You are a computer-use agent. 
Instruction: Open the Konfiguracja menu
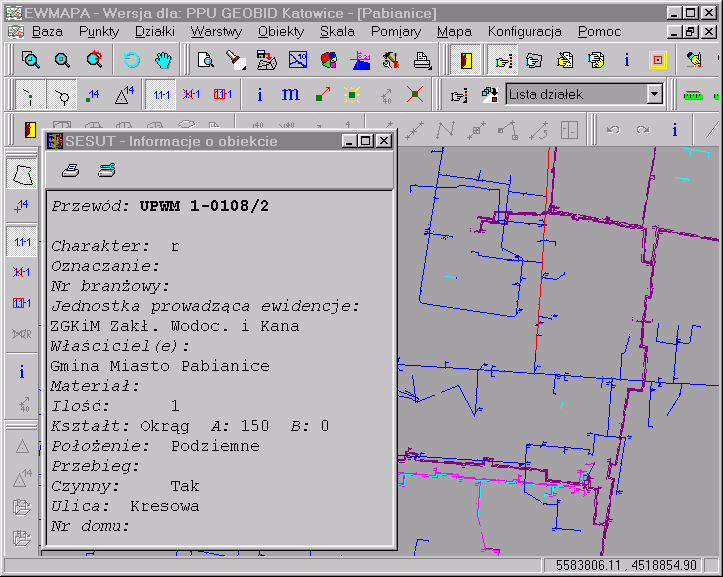tap(524, 31)
